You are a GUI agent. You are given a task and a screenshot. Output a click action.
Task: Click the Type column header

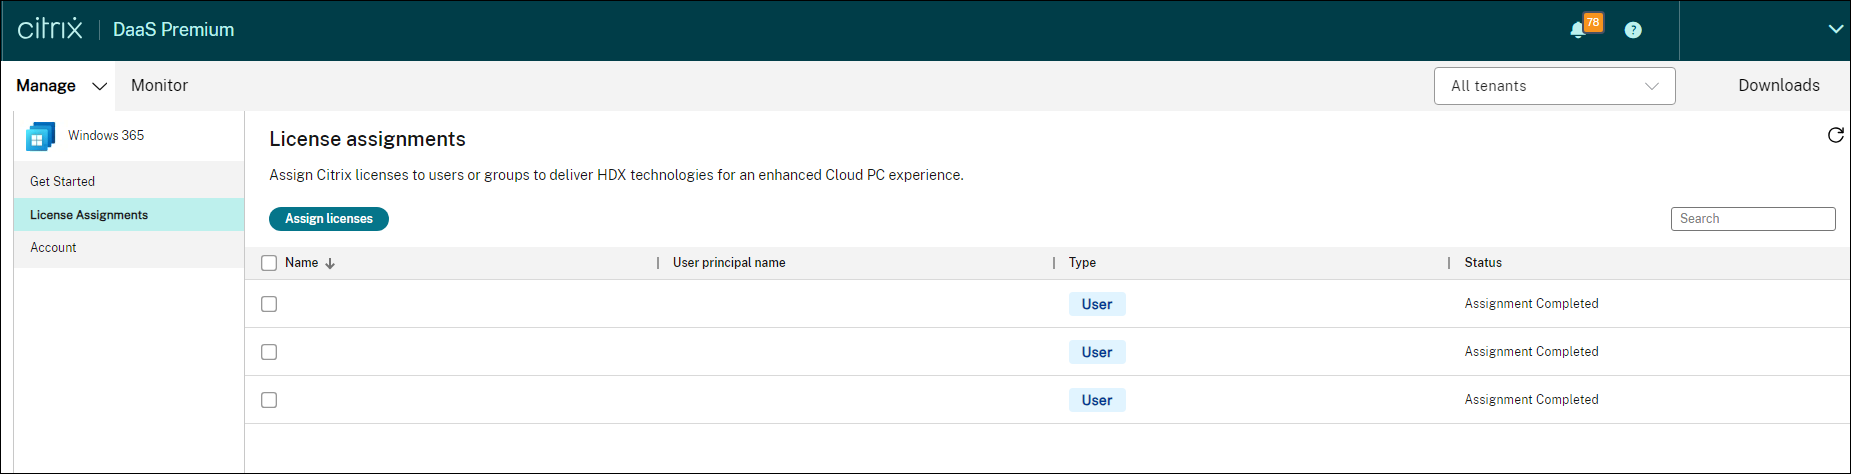pos(1082,263)
